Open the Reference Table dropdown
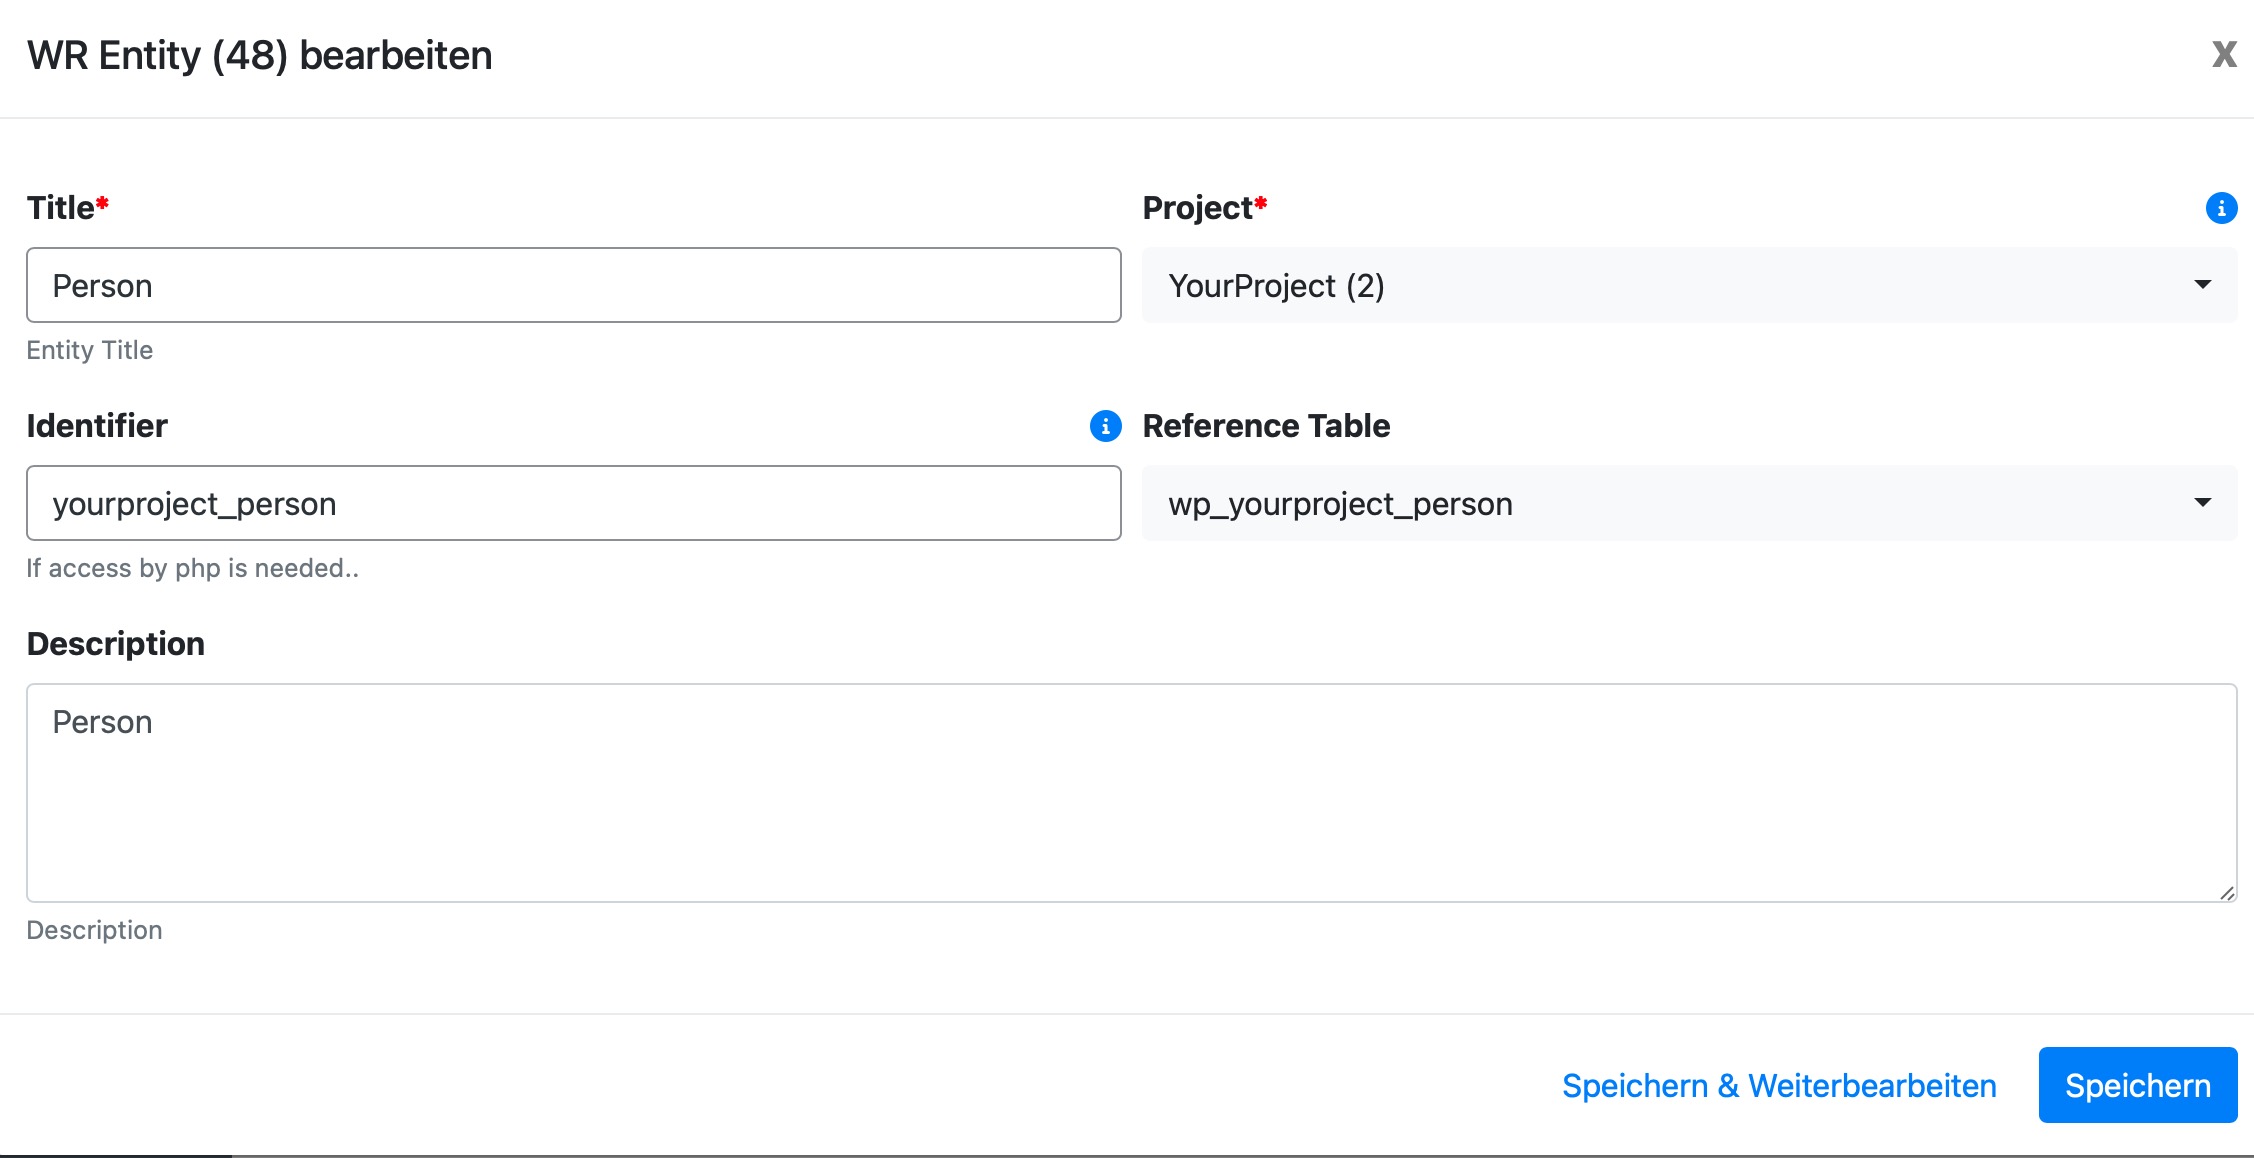2254x1158 pixels. [x=1690, y=503]
